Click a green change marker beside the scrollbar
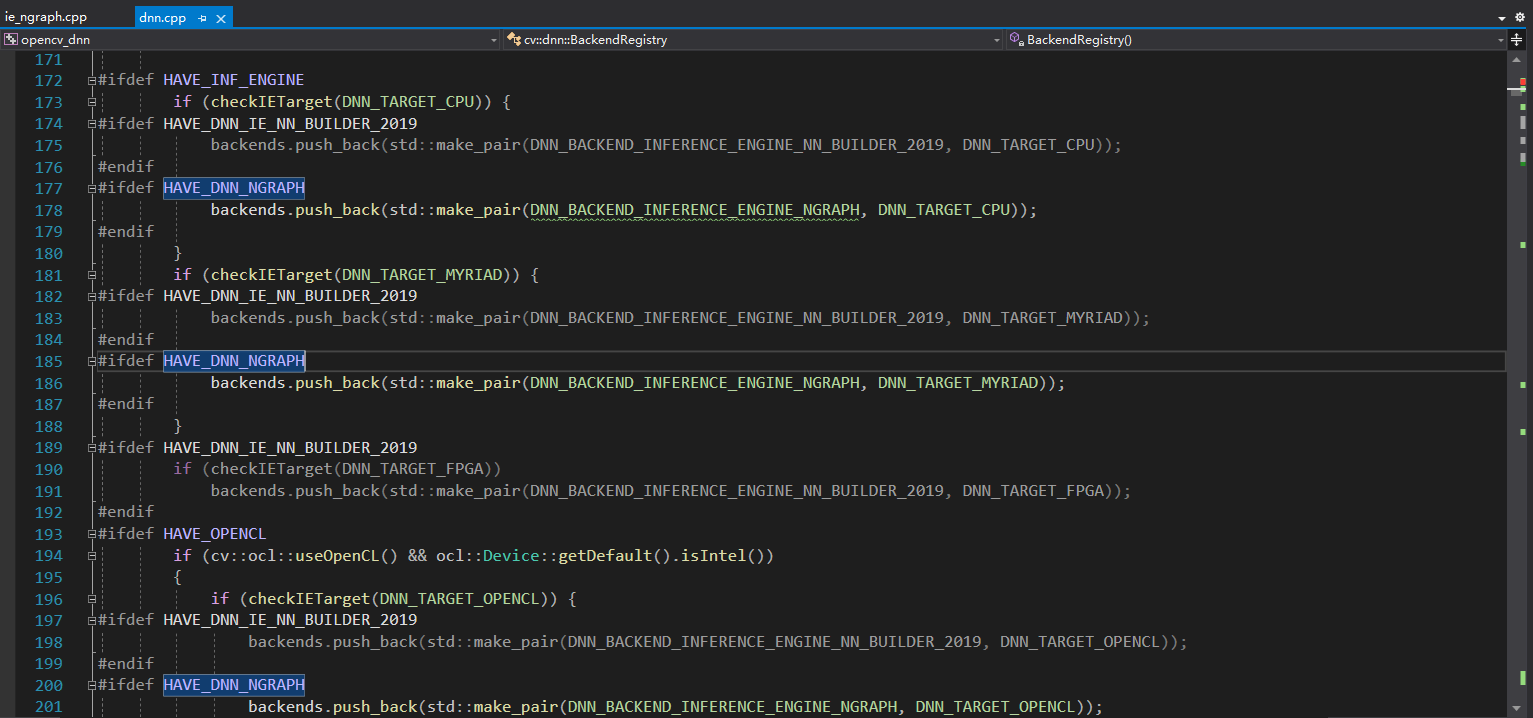The image size is (1533, 718). (1523, 107)
